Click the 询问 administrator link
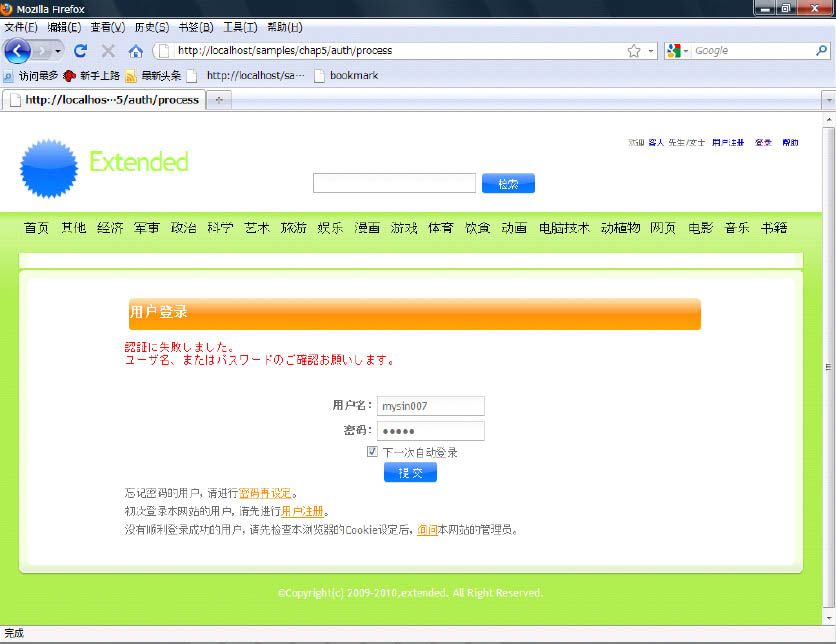 coord(427,529)
